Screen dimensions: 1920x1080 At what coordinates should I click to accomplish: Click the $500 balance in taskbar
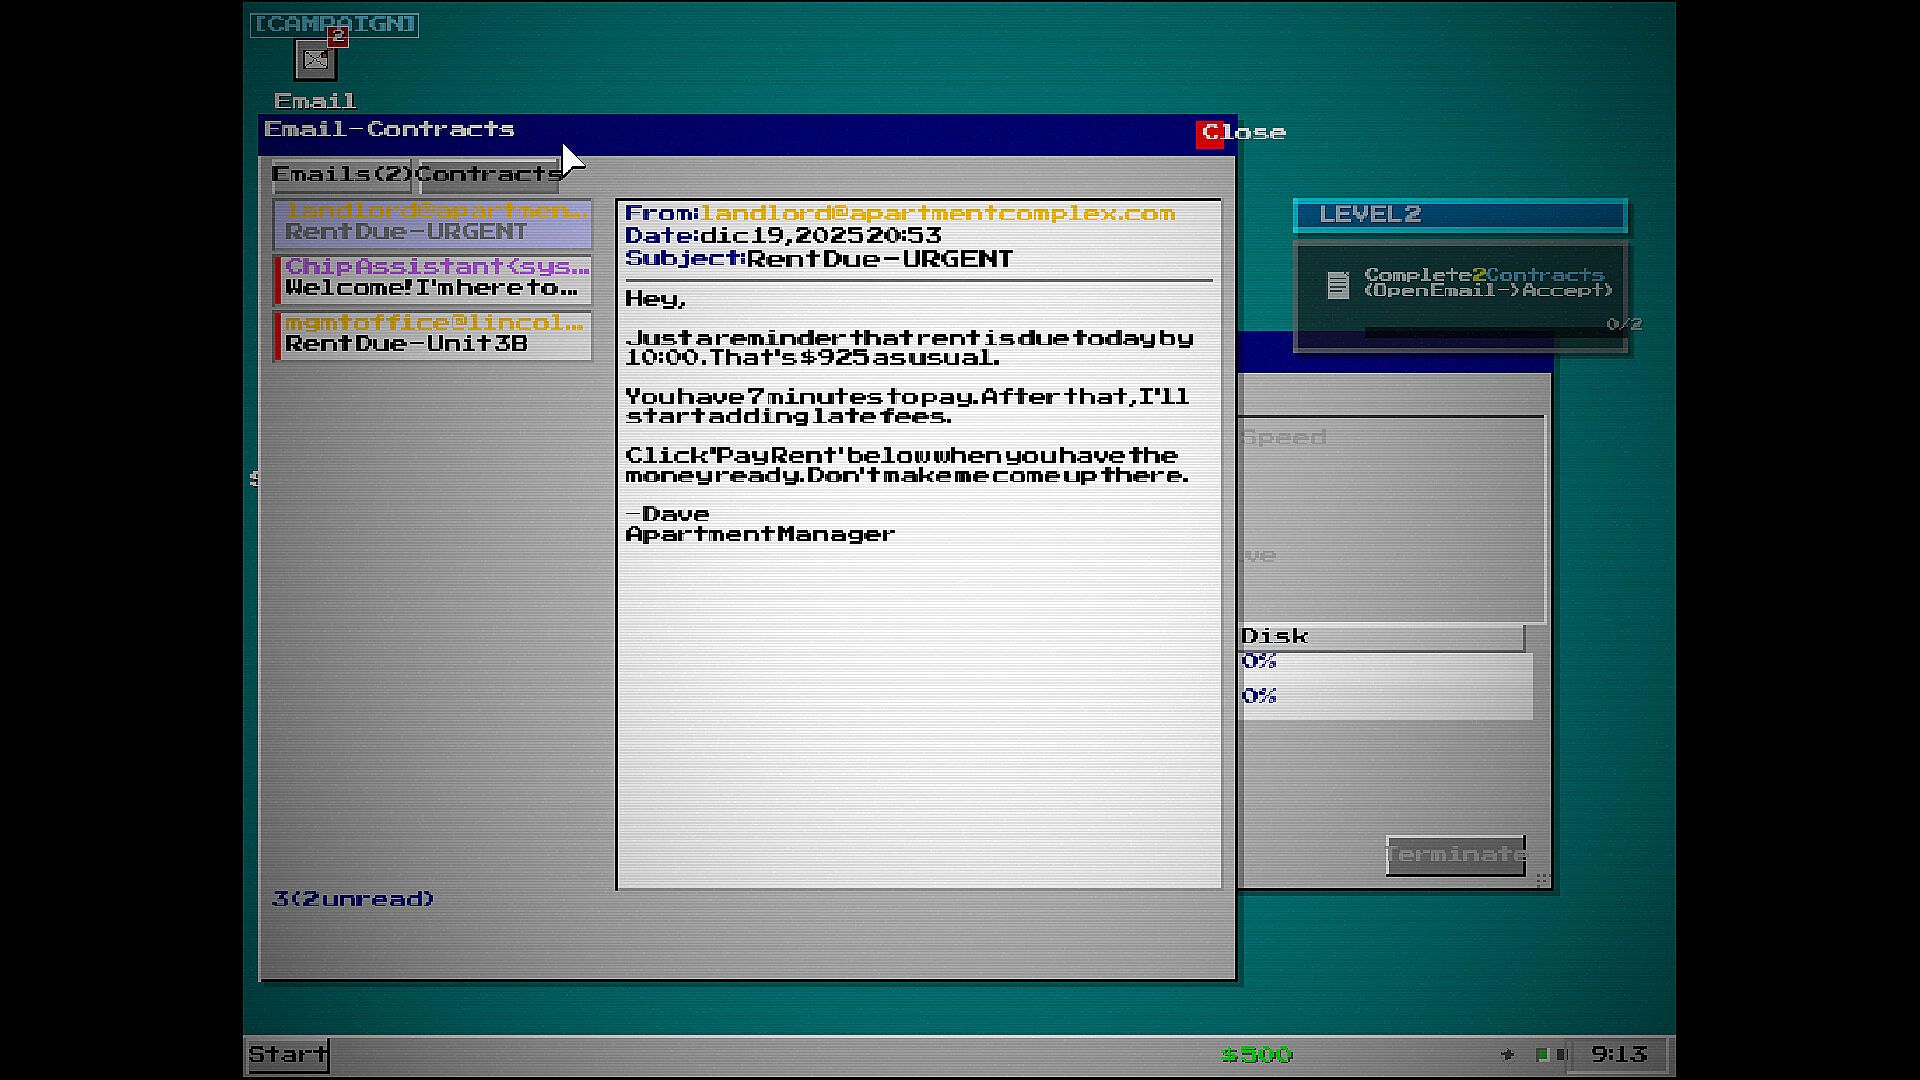1256,1054
